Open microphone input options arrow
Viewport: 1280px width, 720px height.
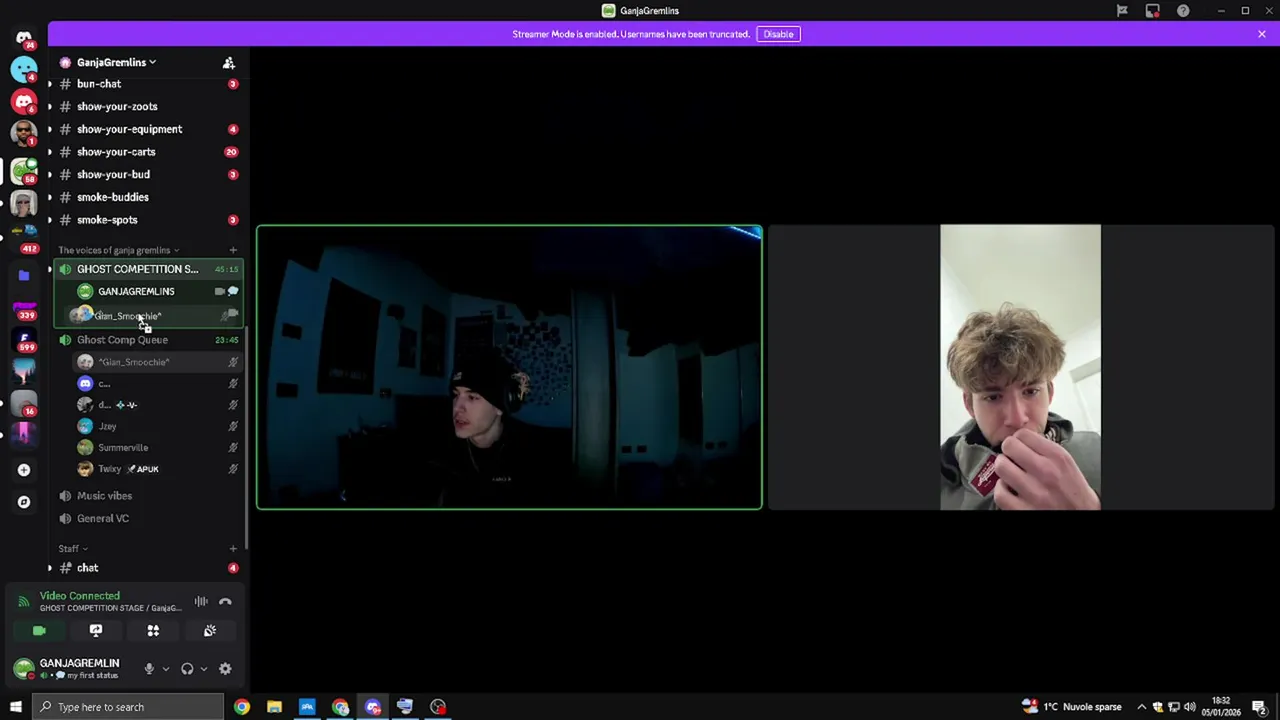tap(165, 669)
